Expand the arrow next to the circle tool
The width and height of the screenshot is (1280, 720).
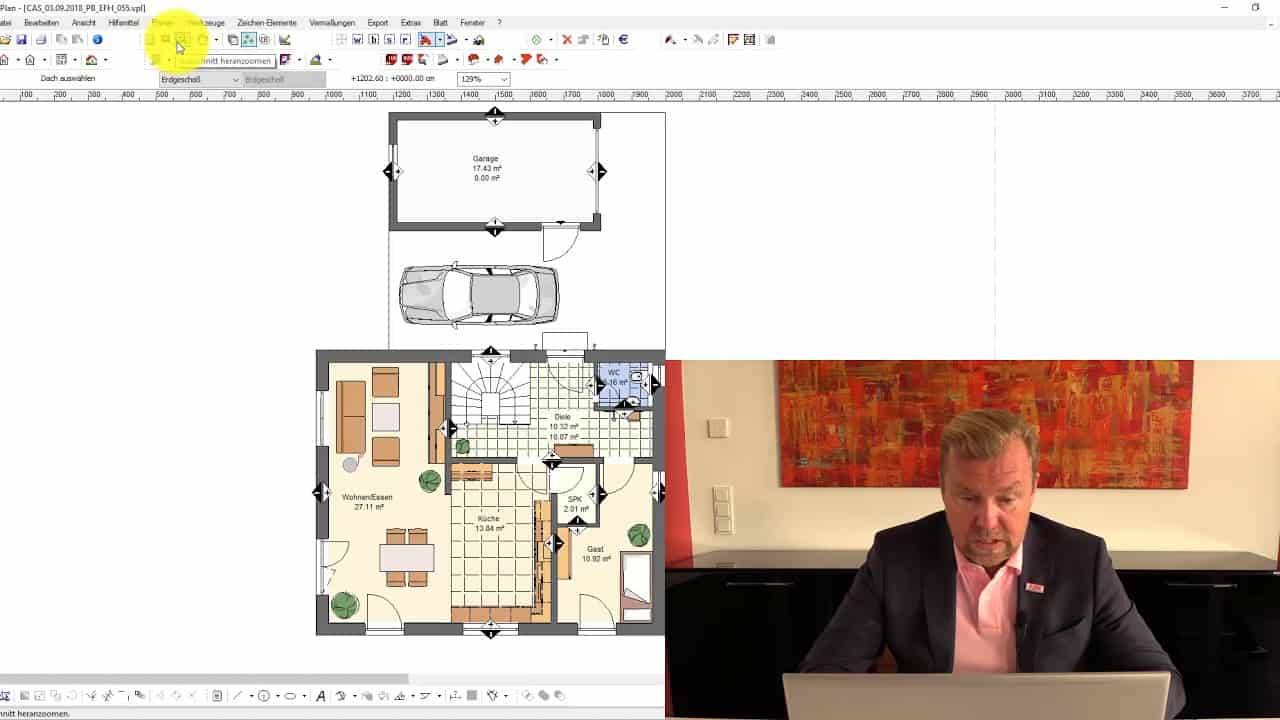pos(277,696)
